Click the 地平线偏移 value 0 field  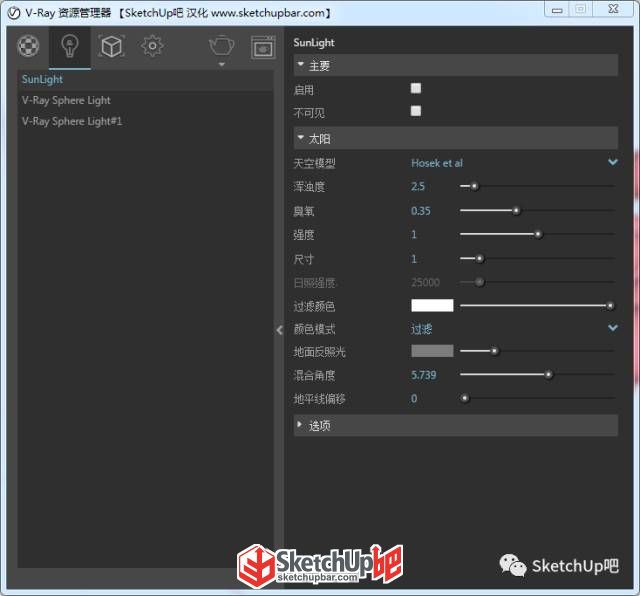coord(414,398)
